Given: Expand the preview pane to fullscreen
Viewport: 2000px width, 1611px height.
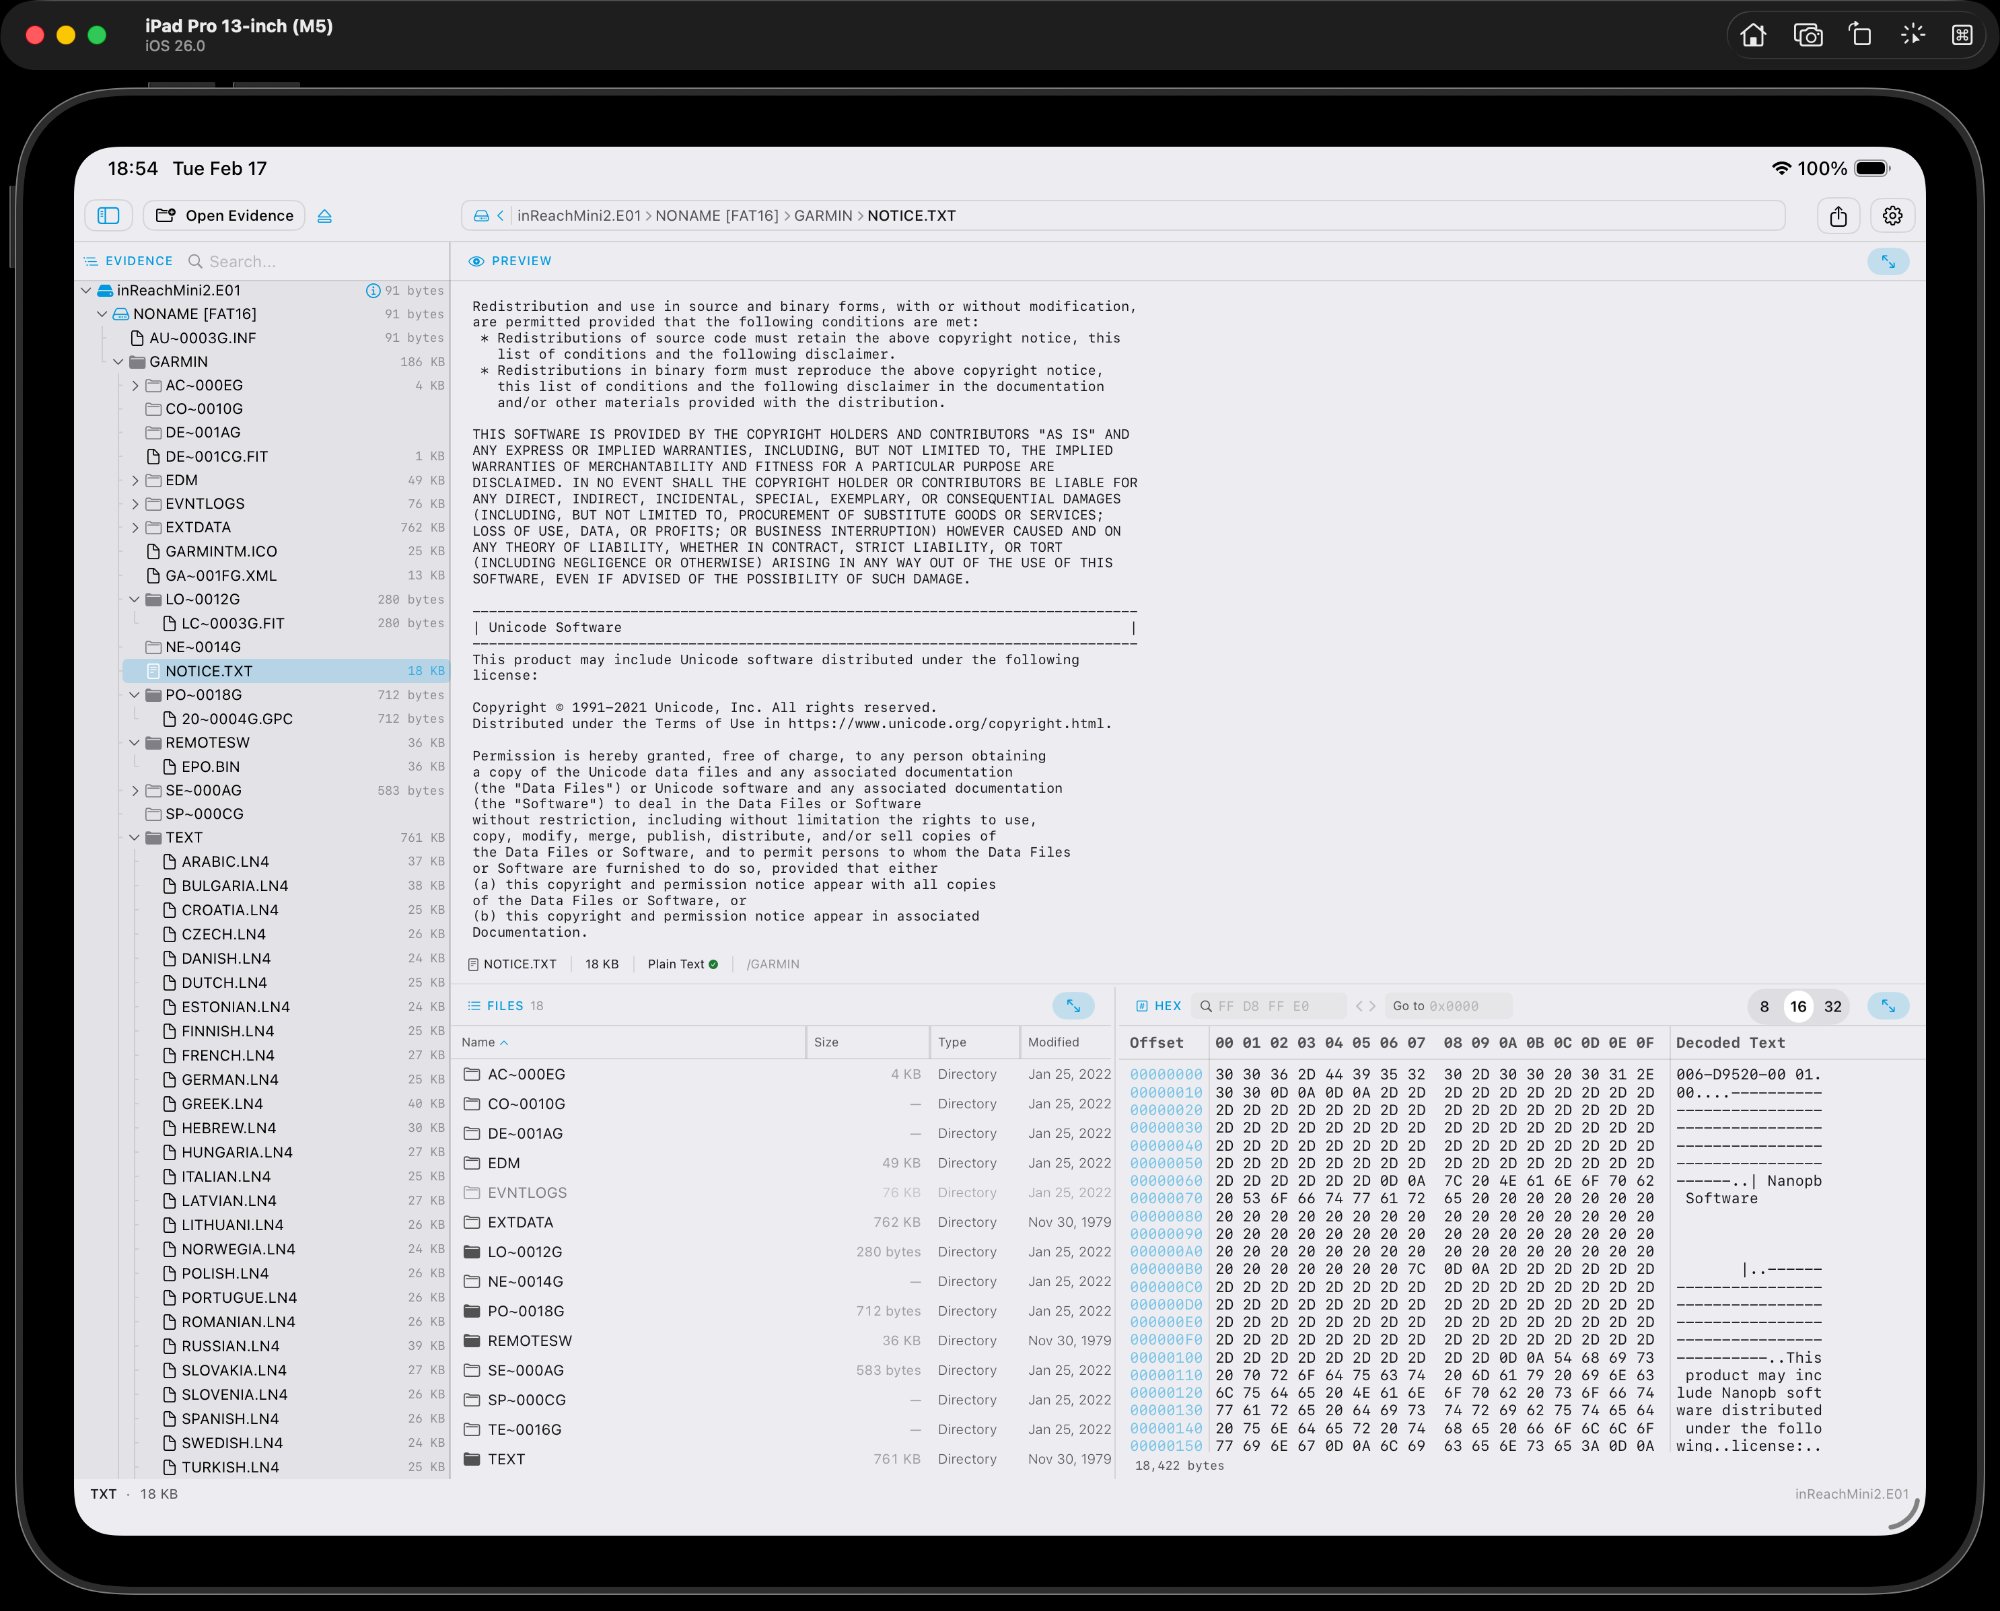Looking at the screenshot, I should pyautogui.click(x=1888, y=261).
